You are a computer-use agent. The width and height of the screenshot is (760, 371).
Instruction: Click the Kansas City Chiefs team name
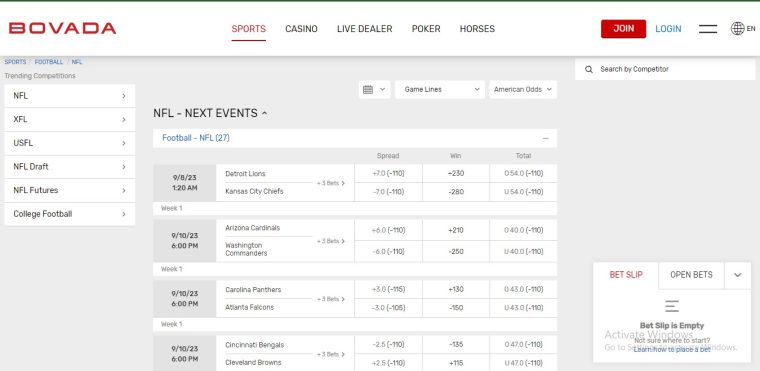(254, 192)
